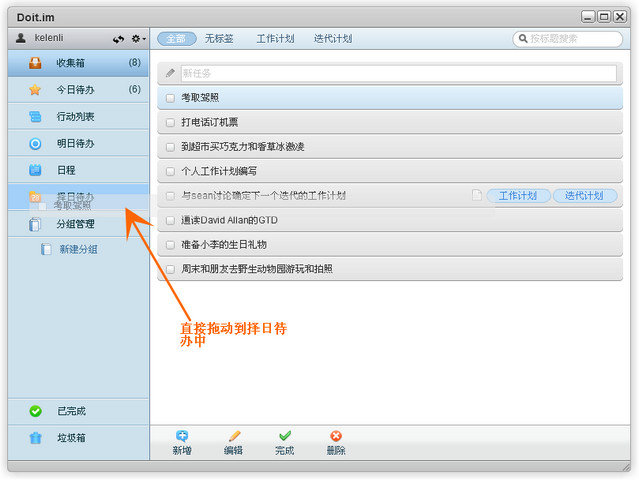Image resolution: width=639 pixels, height=480 pixels.
Task: Click the 编辑 pencil button
Action: pyautogui.click(x=233, y=443)
